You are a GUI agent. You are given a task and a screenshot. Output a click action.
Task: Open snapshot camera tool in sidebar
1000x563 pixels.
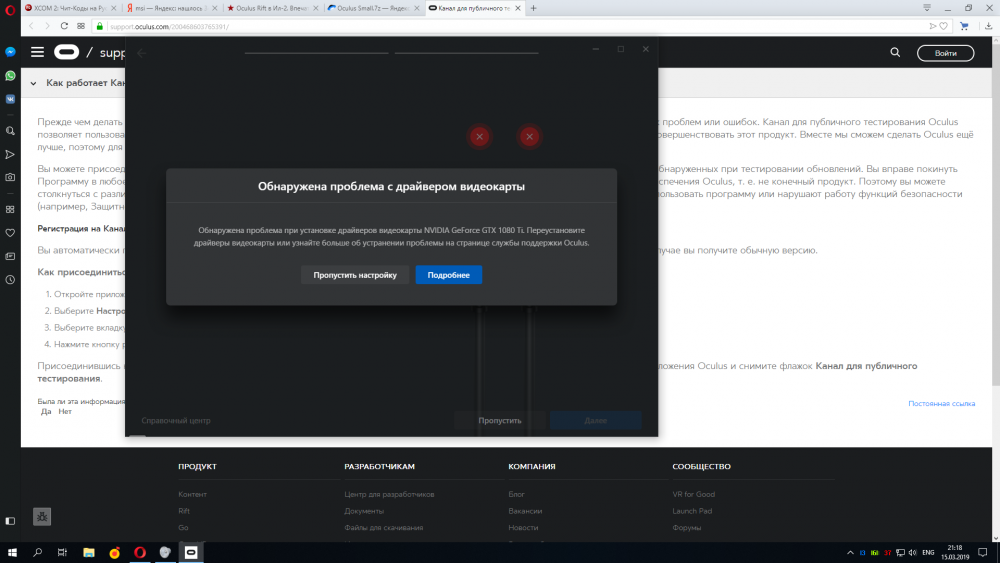point(10,177)
